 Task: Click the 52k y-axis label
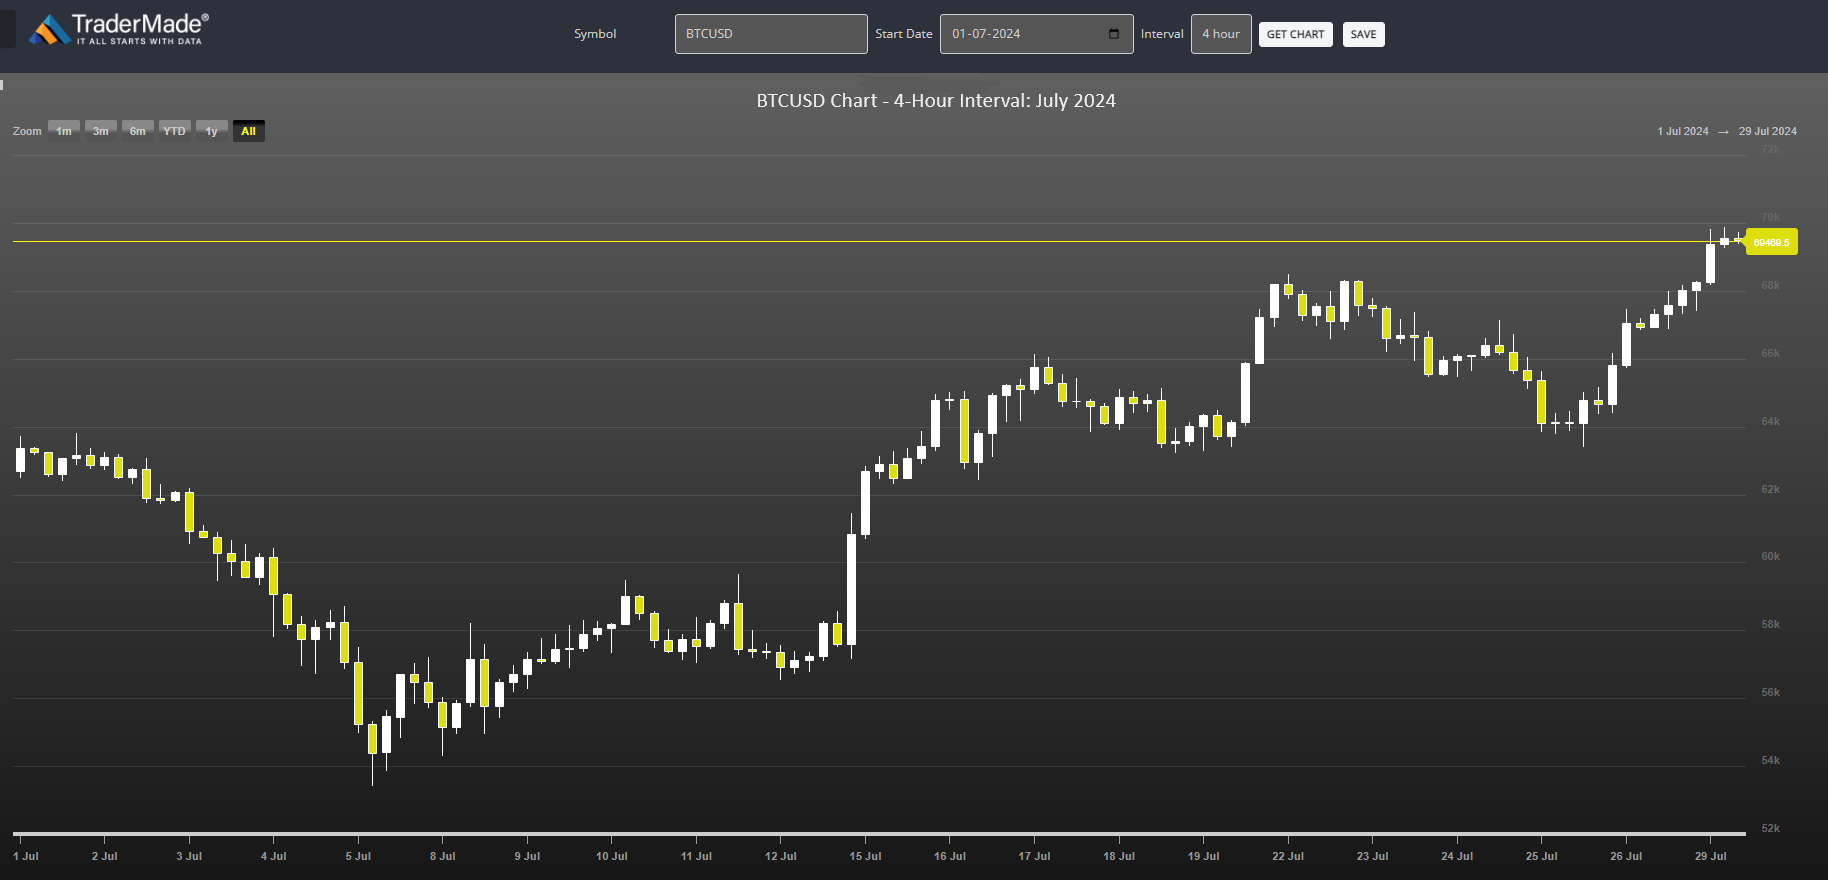tap(1770, 828)
